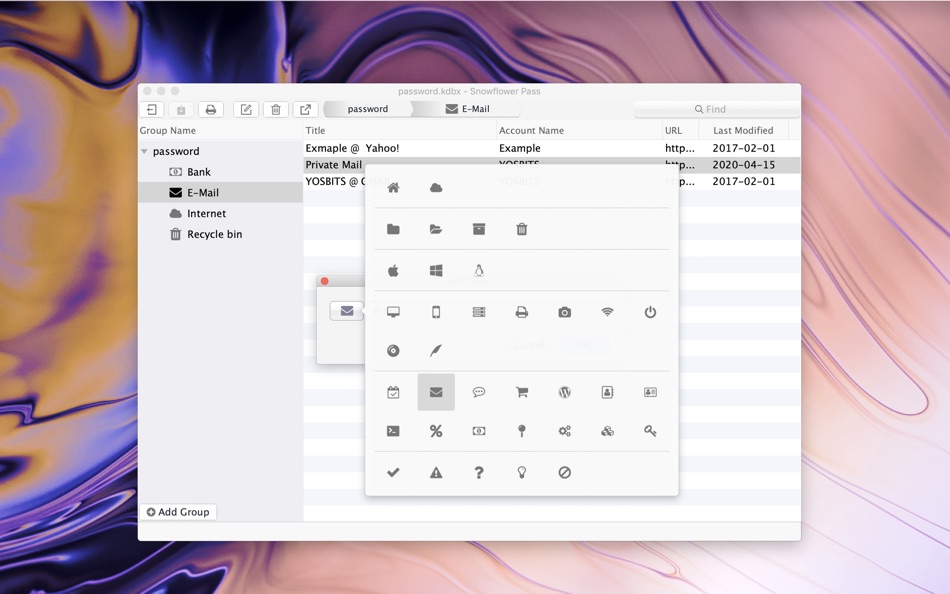This screenshot has width=950, height=594.
Task: Select the light bulb icon
Action: [522, 472]
